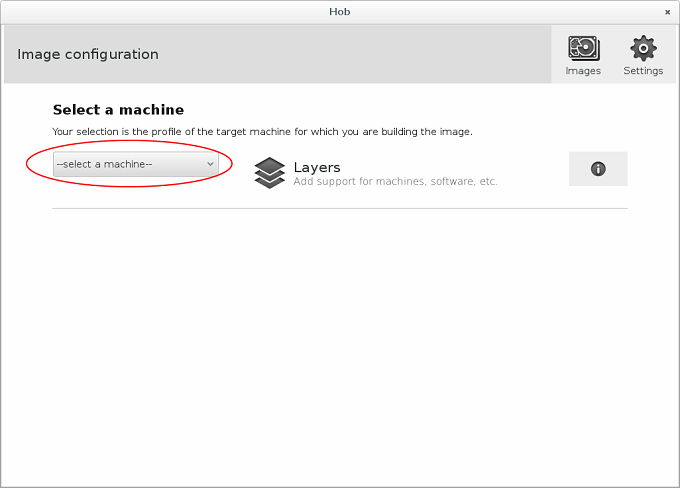Open Layers via its title text
680x488 pixels.
pyautogui.click(x=316, y=167)
